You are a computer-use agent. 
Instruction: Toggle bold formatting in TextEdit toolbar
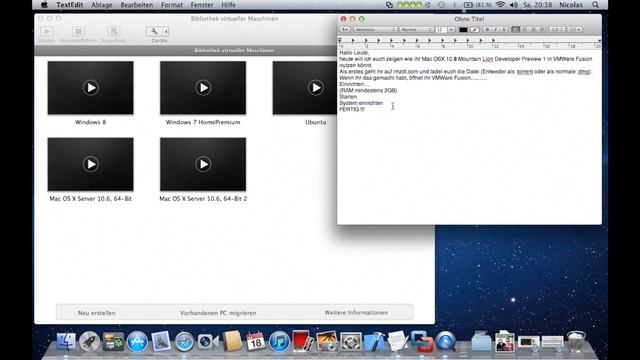pyautogui.click(x=487, y=29)
